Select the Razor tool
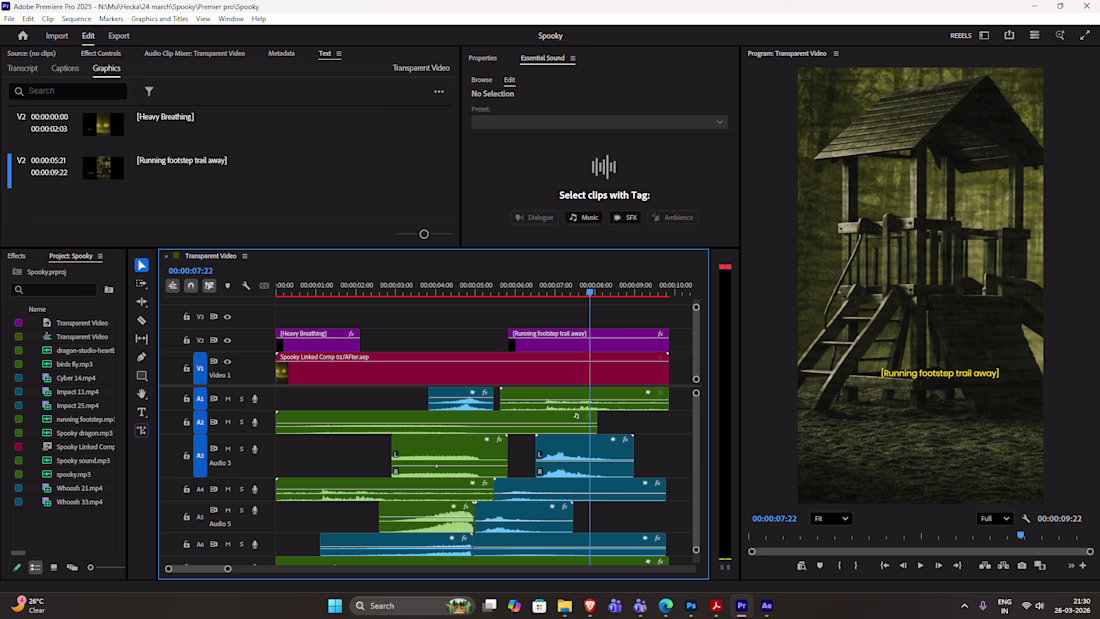1100x619 pixels. coord(142,320)
